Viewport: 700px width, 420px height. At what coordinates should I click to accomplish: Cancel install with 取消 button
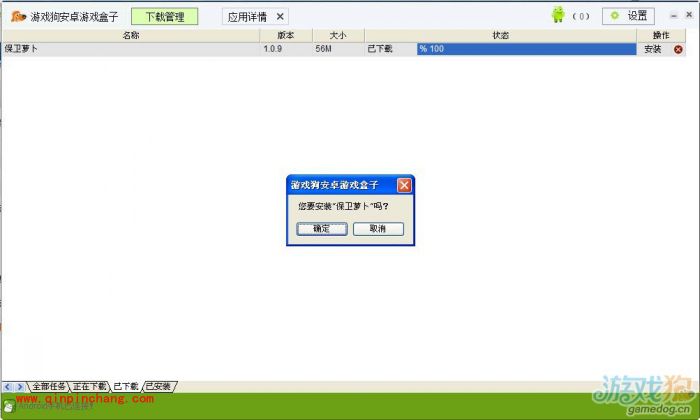[x=378, y=229]
